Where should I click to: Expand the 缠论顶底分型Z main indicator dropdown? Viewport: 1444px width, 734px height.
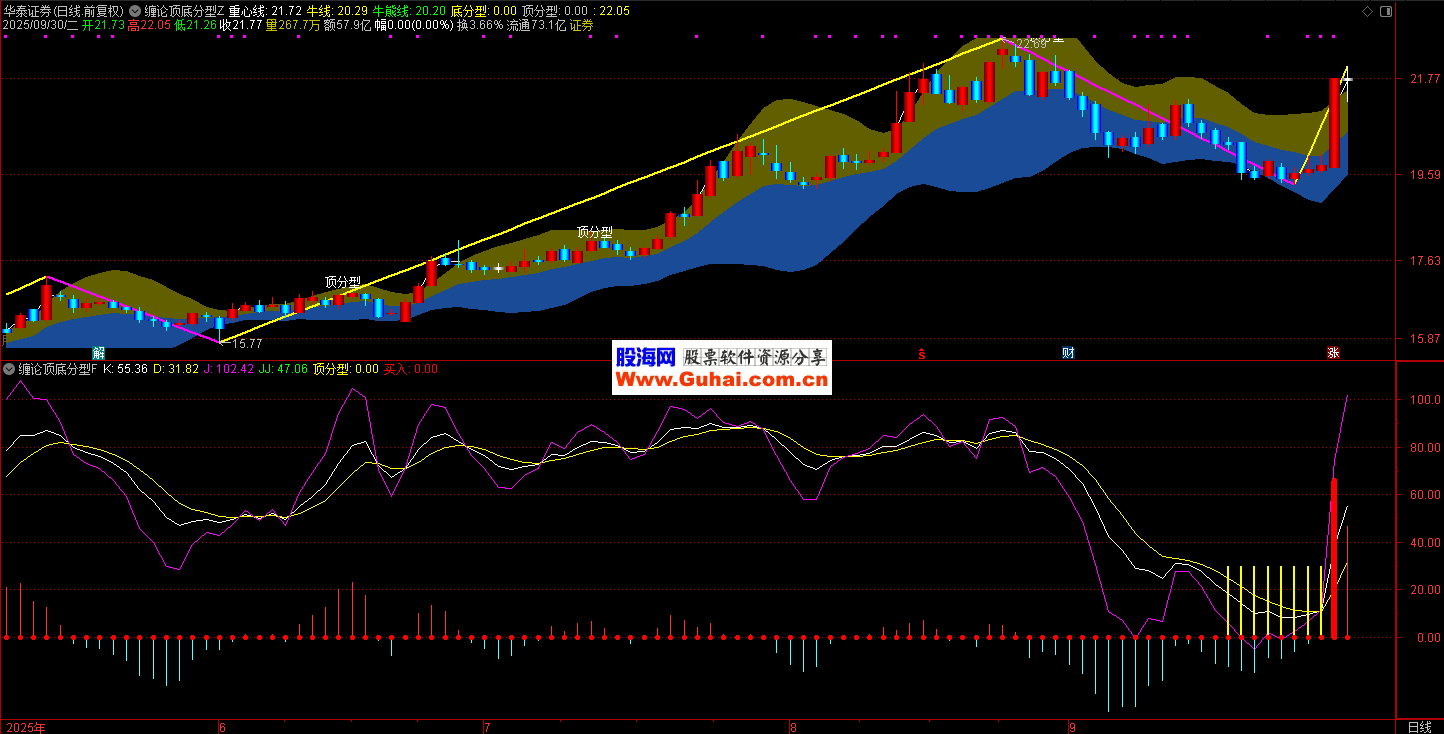click(x=135, y=11)
